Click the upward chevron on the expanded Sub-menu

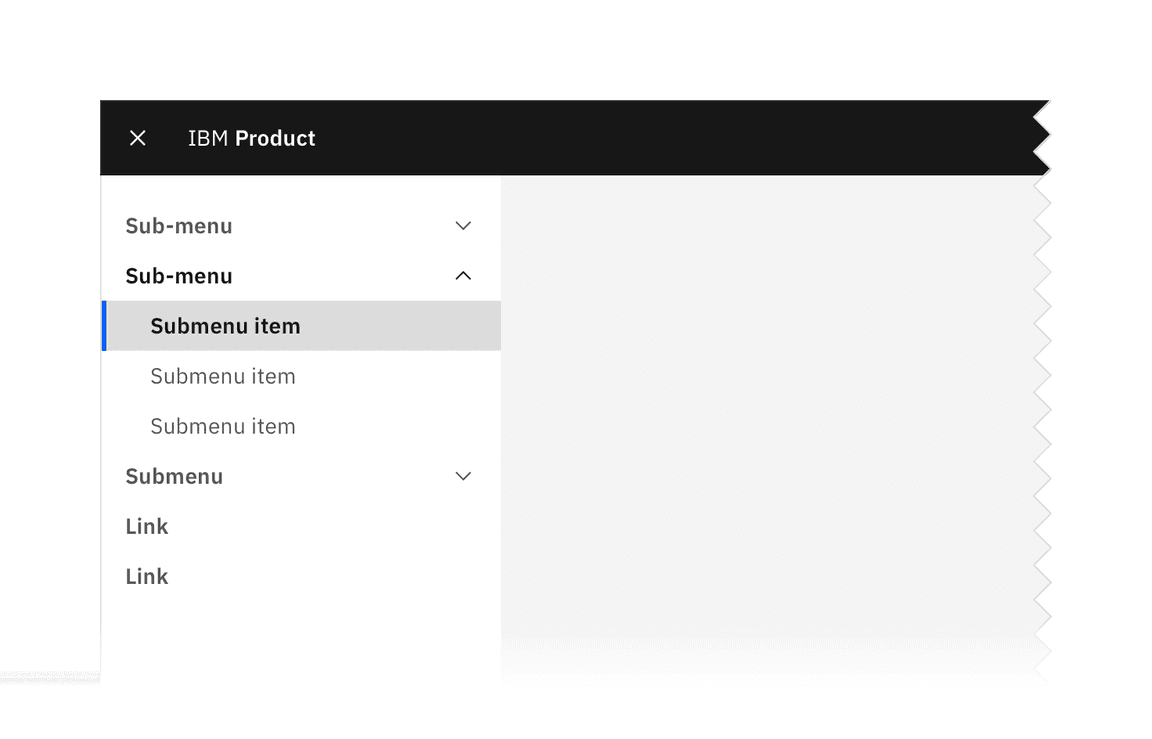(x=462, y=276)
